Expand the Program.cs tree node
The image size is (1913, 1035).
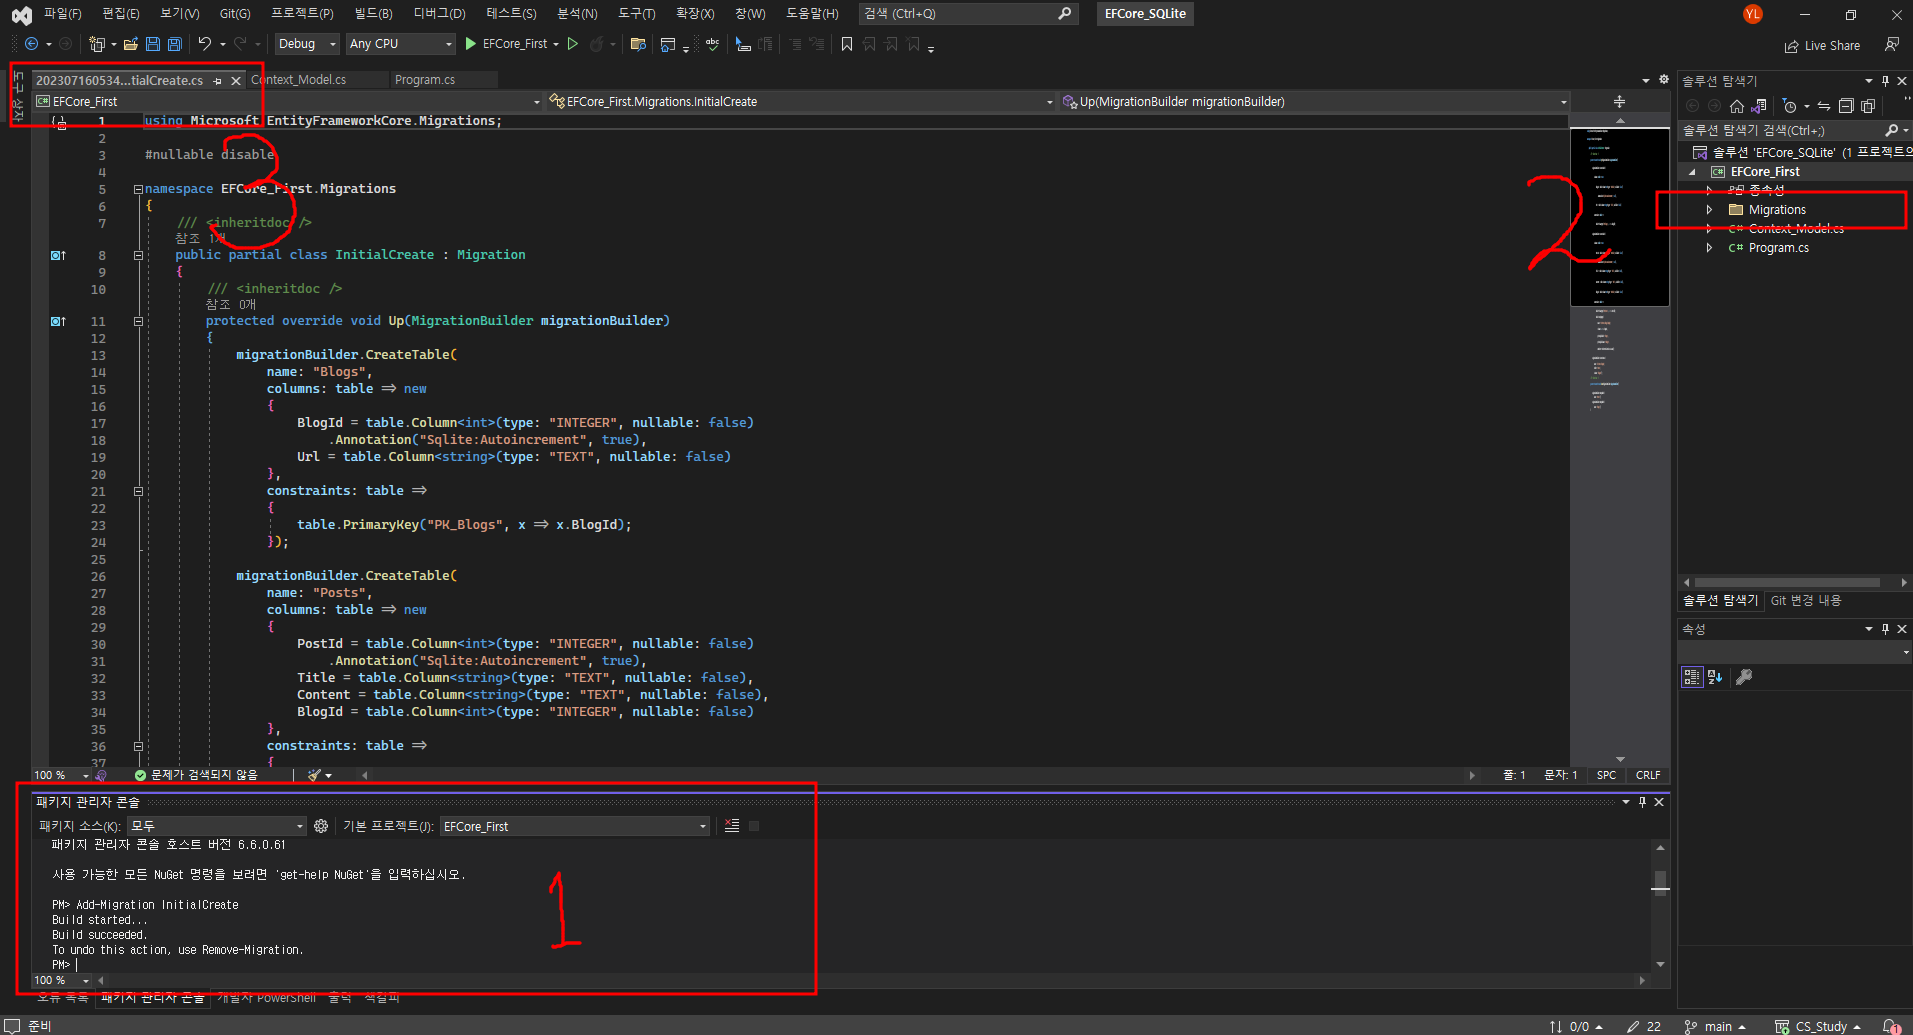(1709, 248)
